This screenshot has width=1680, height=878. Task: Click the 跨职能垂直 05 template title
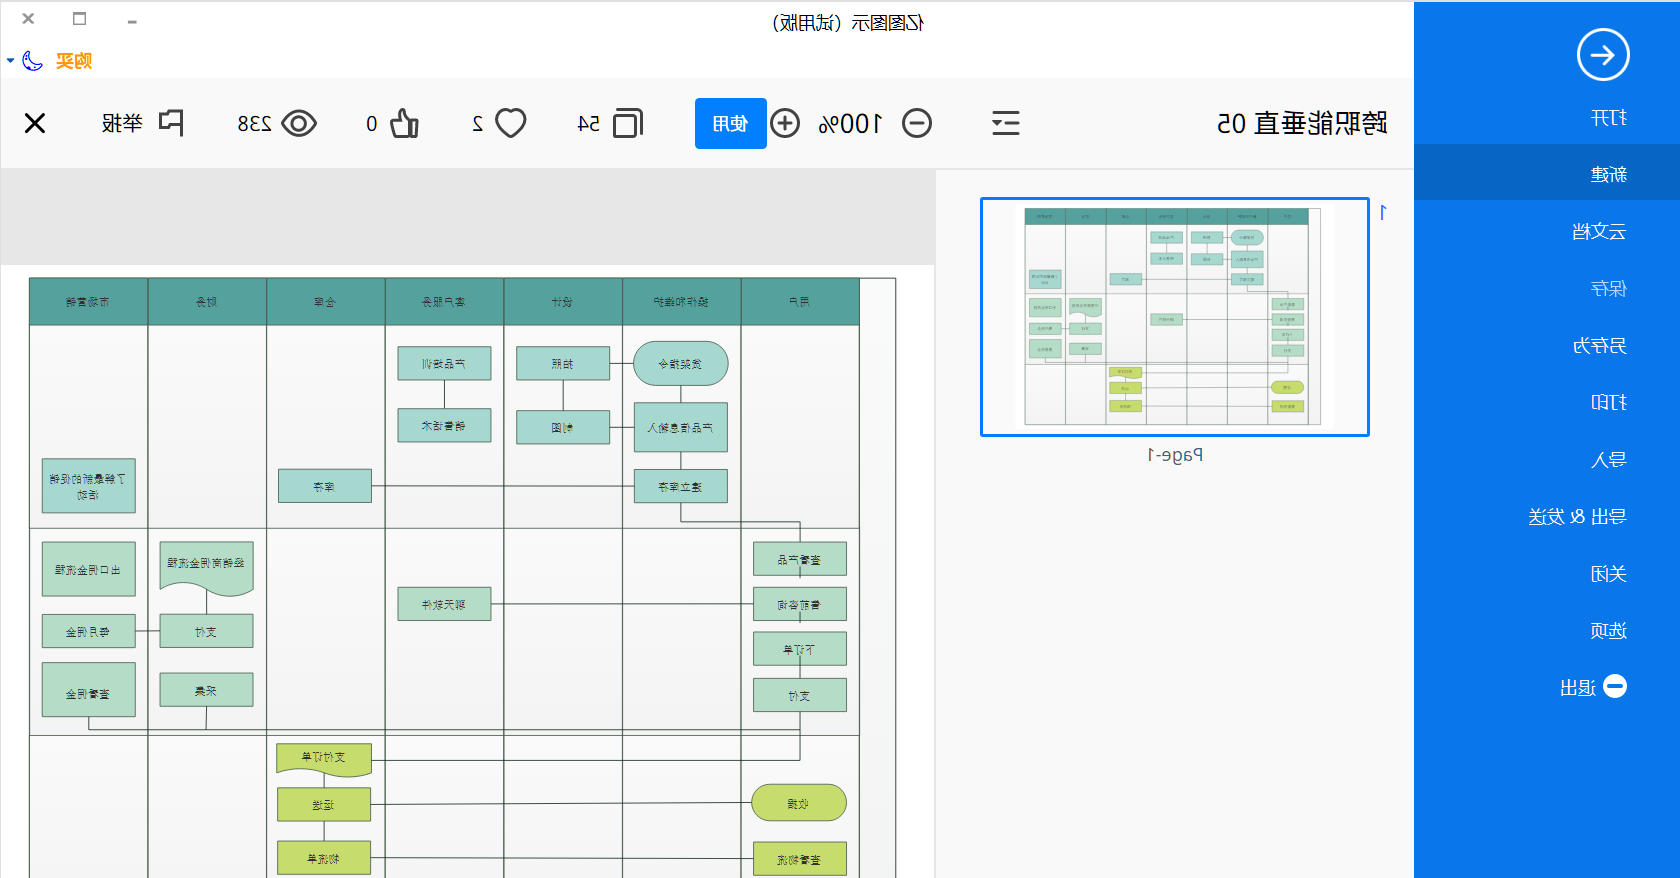(x=1301, y=123)
